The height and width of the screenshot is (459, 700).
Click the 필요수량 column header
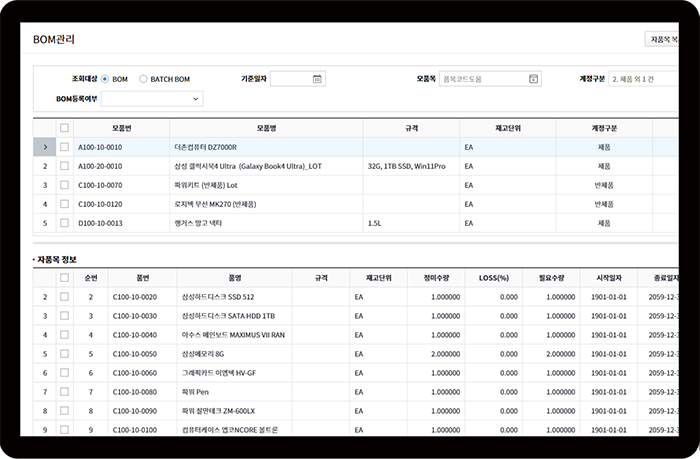click(x=551, y=278)
